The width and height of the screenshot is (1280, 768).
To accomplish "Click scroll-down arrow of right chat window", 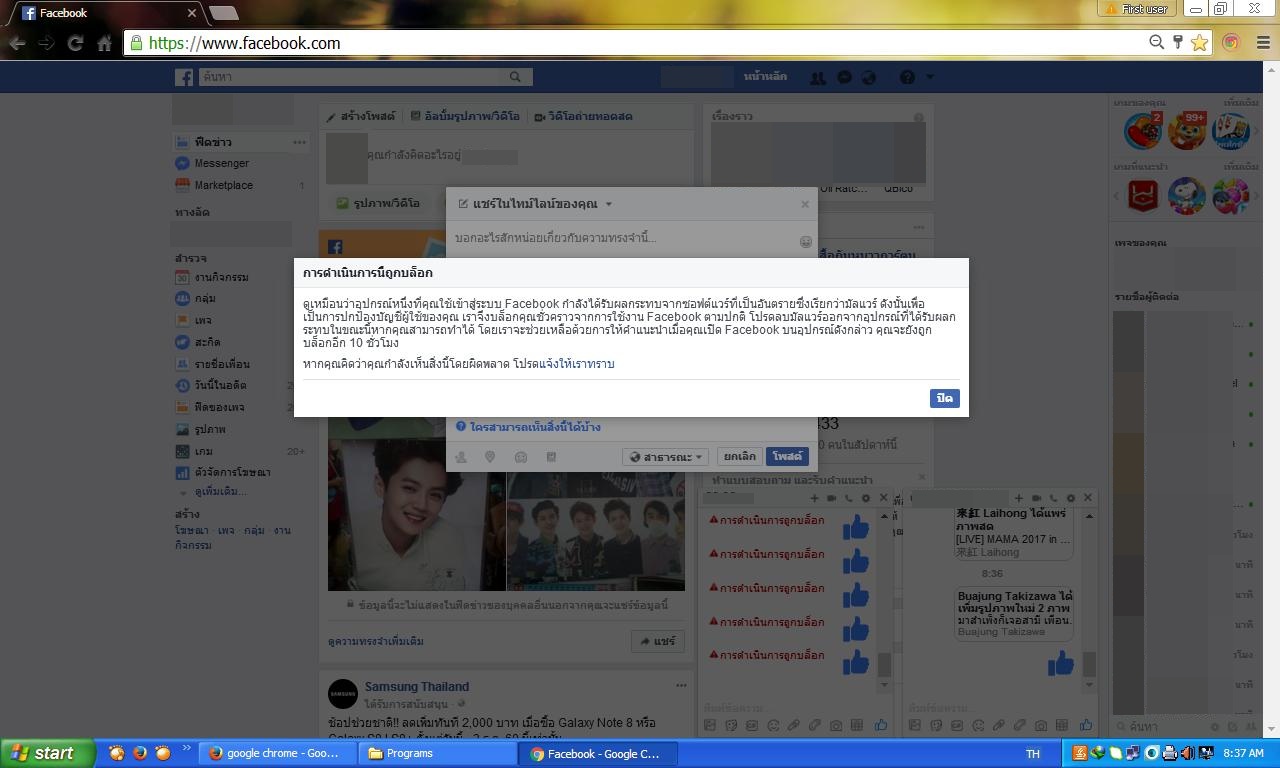I will 1090,686.
